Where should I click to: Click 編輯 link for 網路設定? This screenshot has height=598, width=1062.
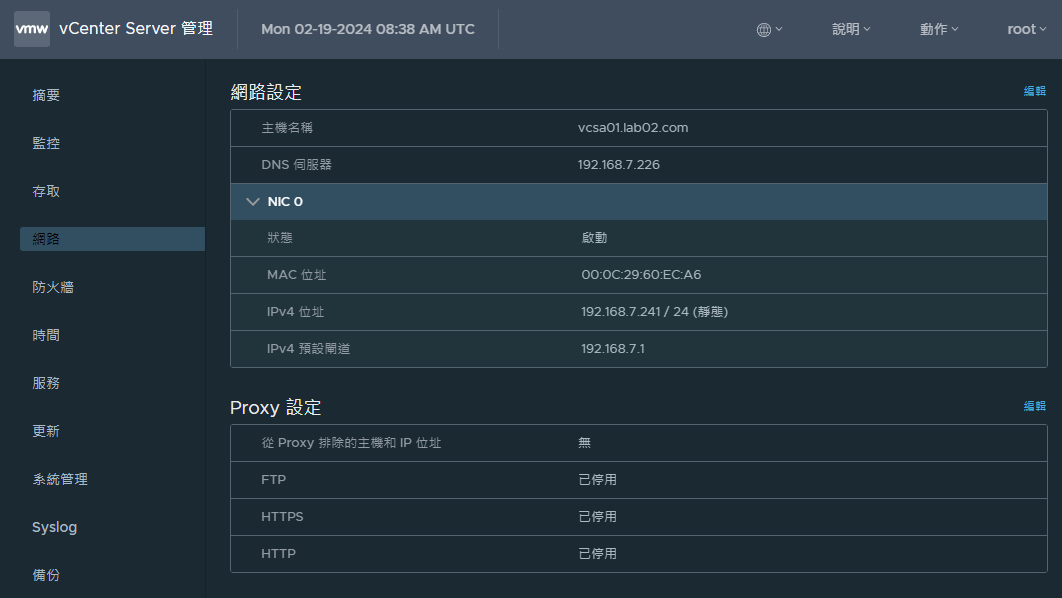tap(1034, 91)
